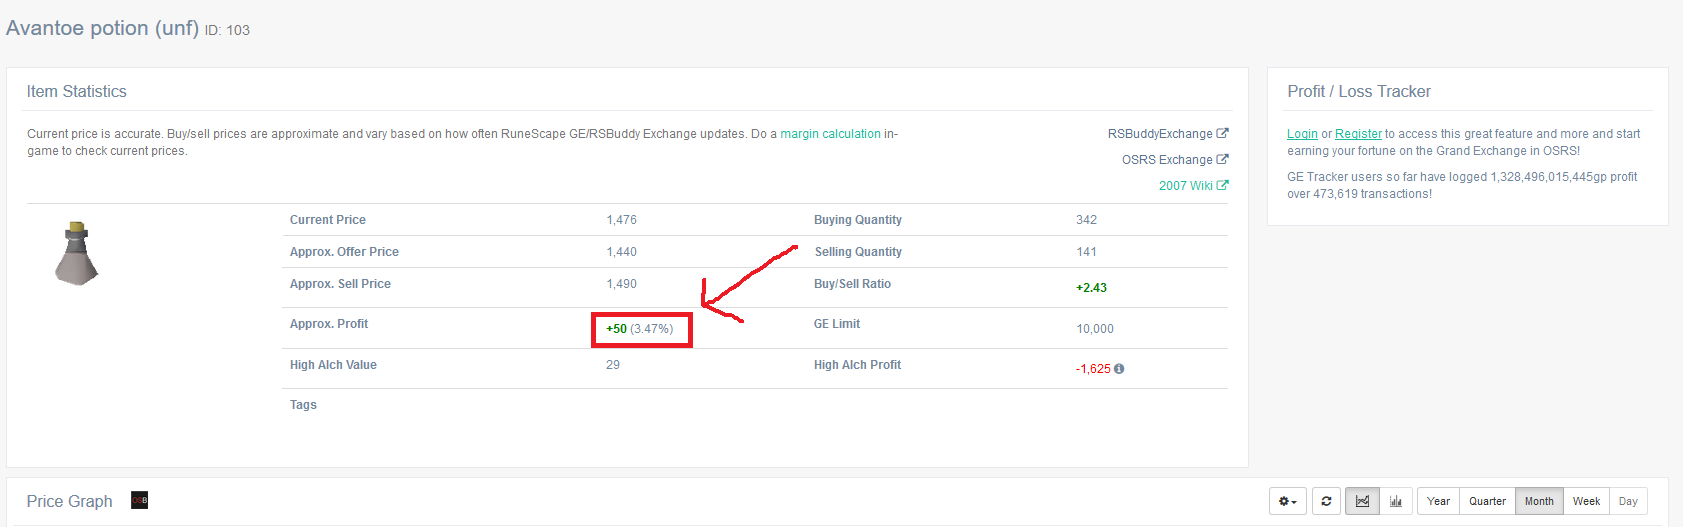Select the Day time range

click(1628, 501)
